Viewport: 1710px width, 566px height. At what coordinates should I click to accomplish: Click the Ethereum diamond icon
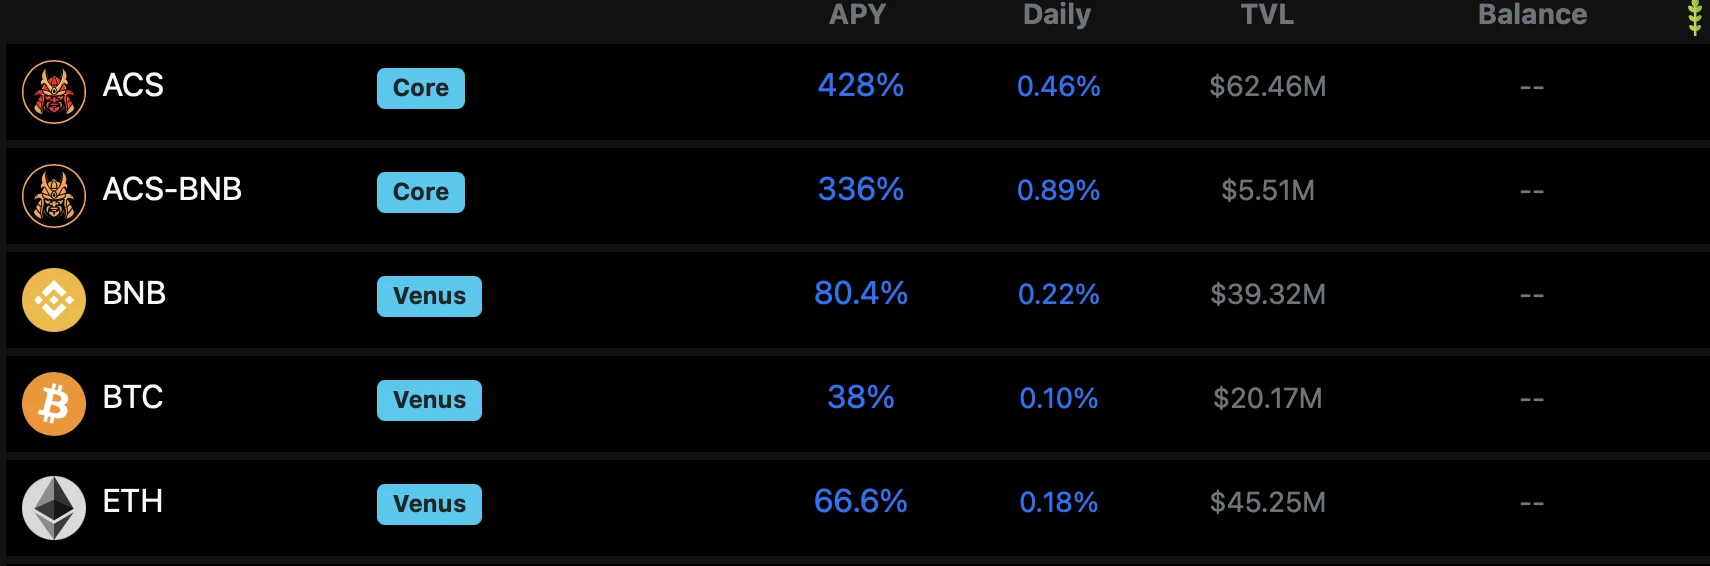pyautogui.click(x=54, y=508)
